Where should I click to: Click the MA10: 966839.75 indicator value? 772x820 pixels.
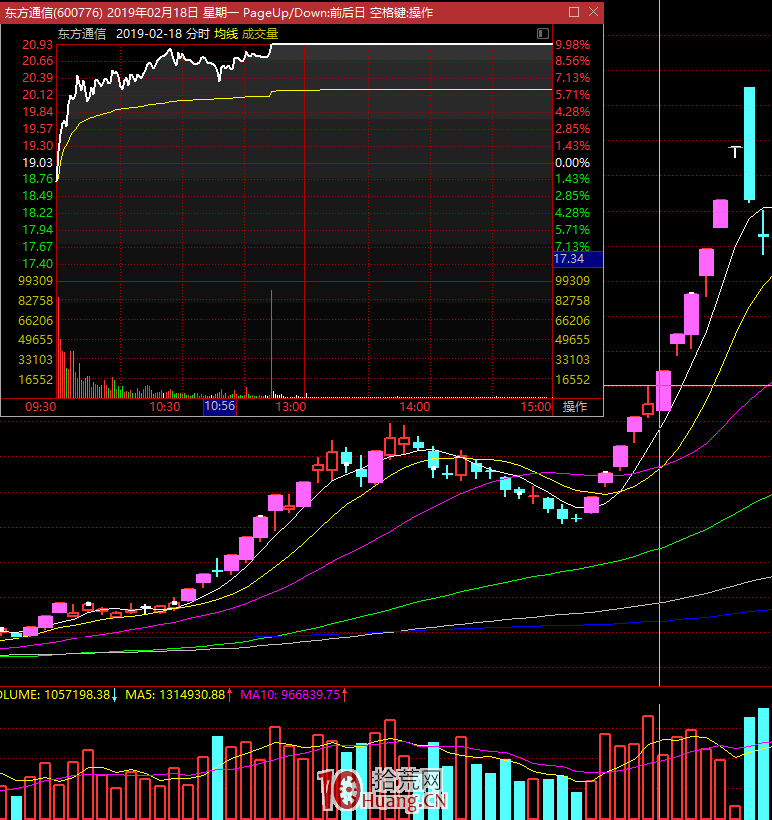(x=293, y=695)
